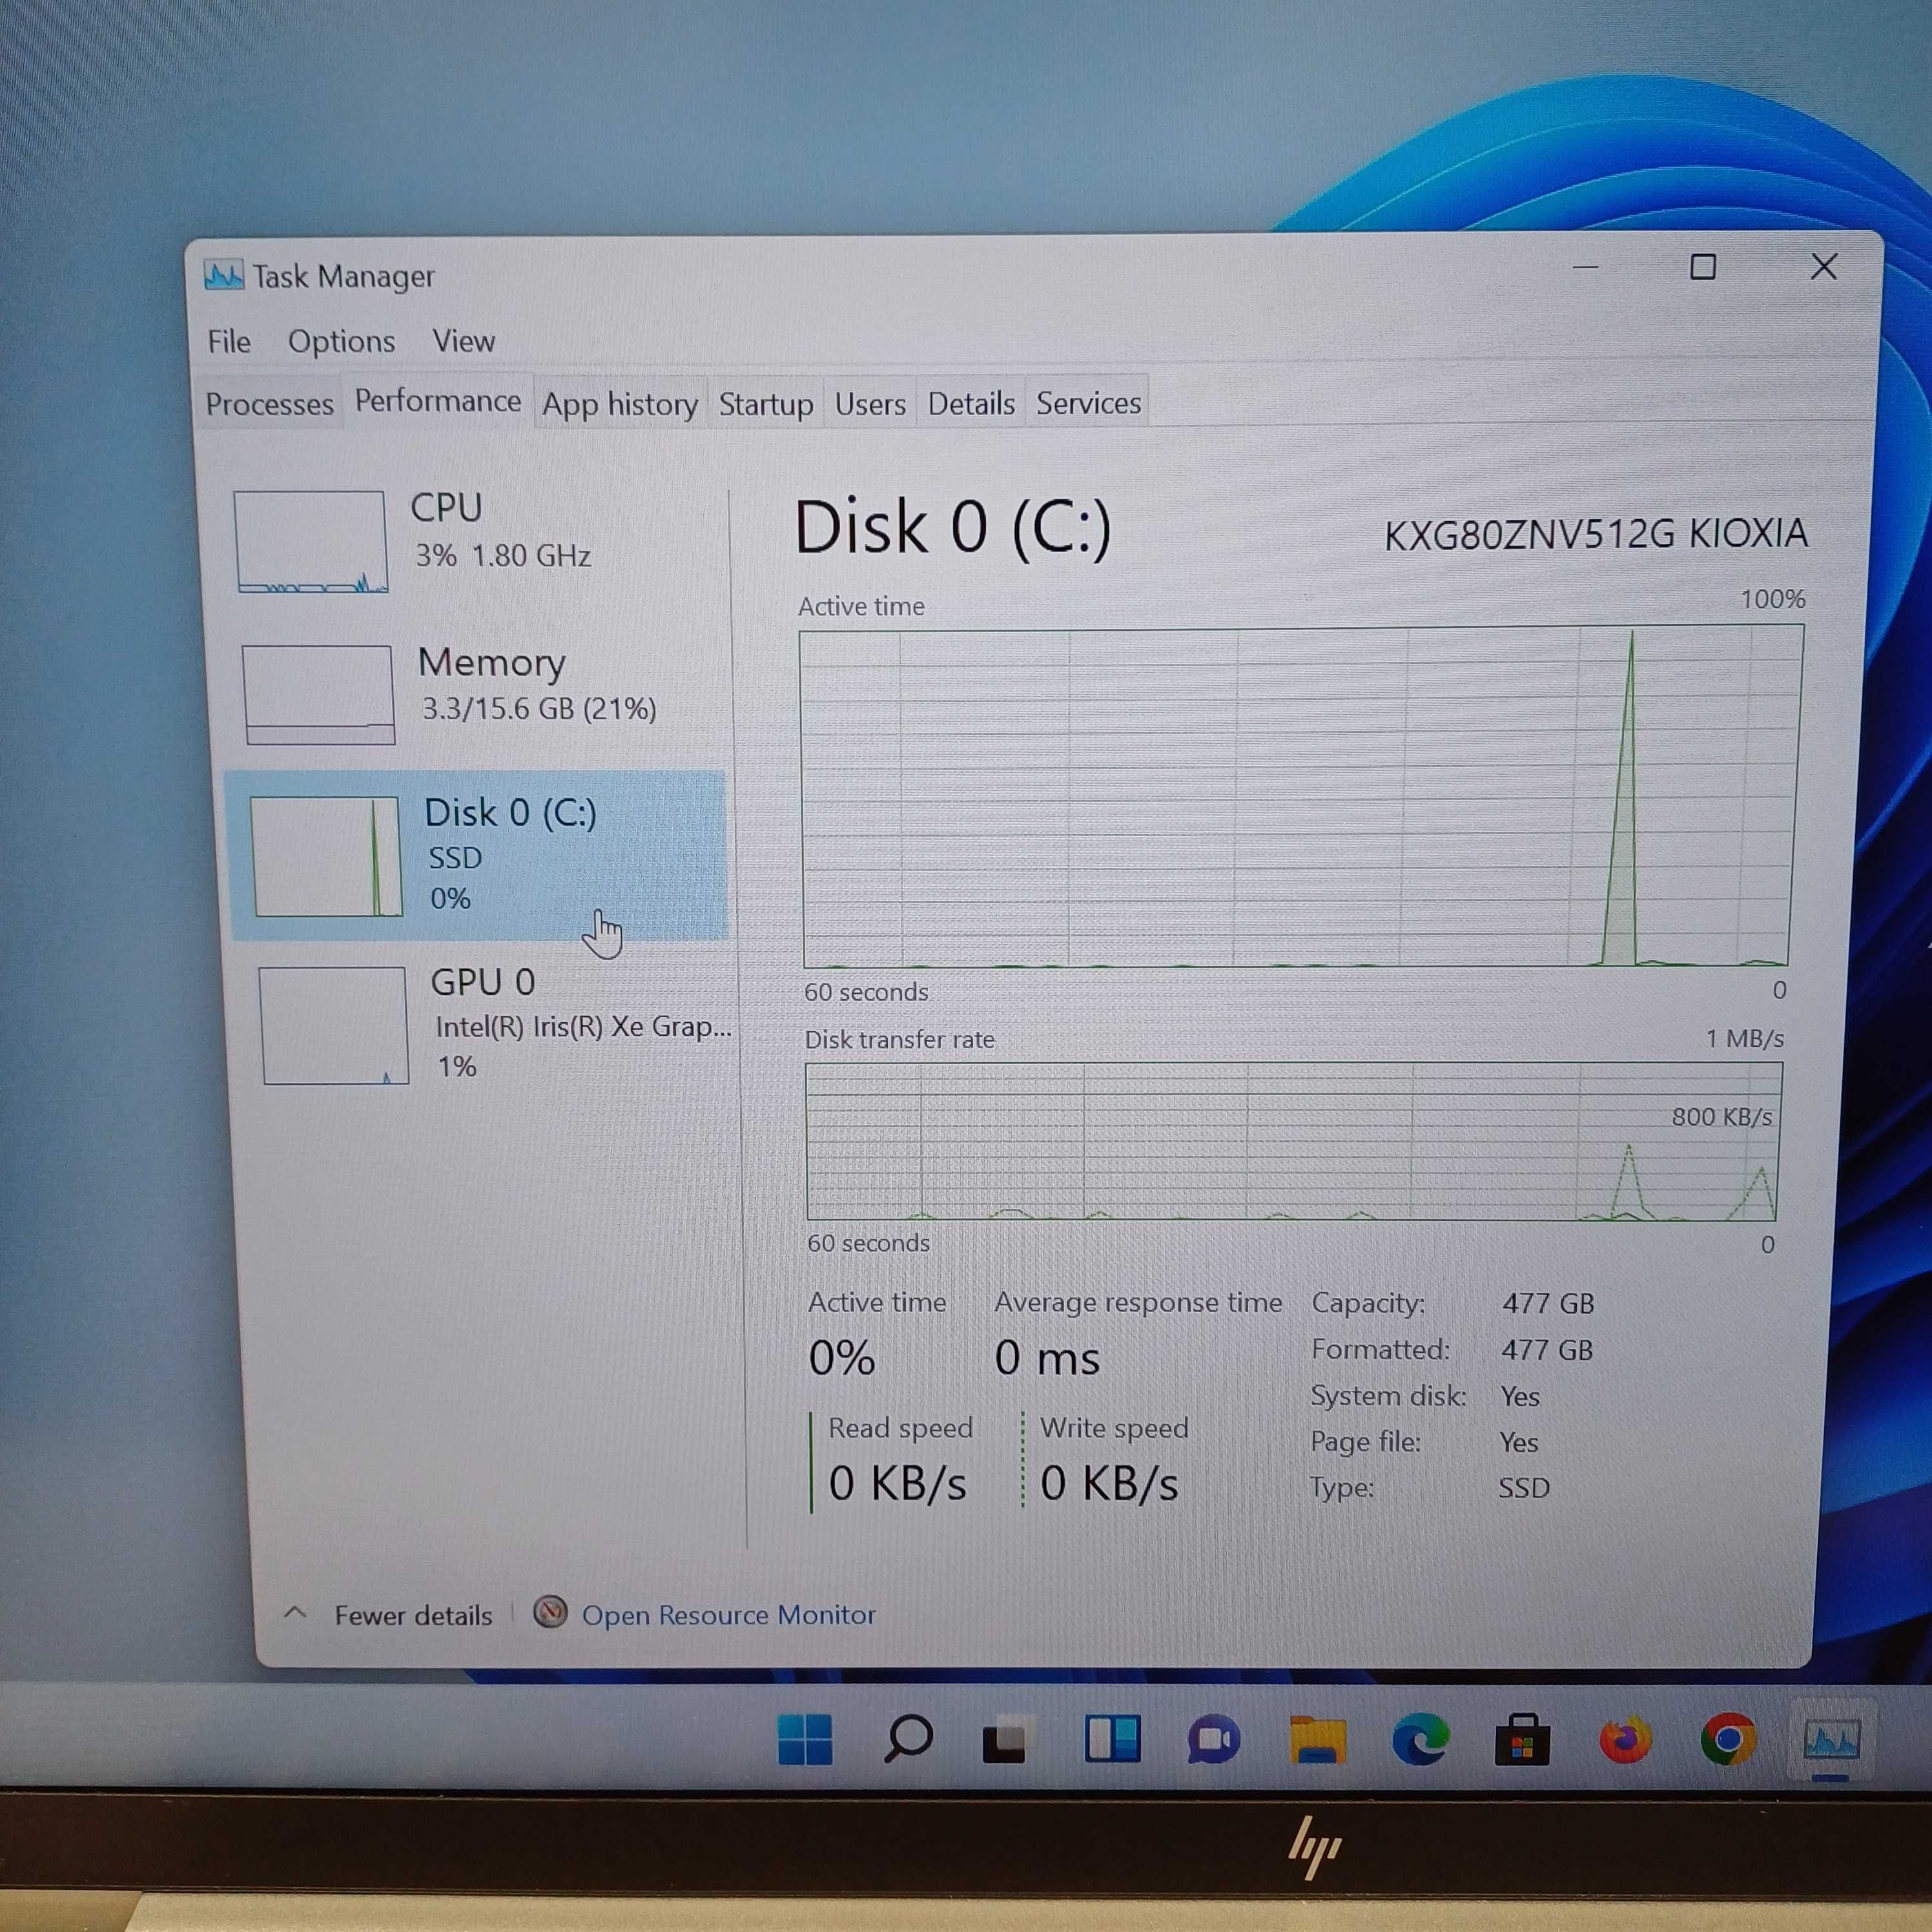Click the GPU 0 mini graph thumbnail
The height and width of the screenshot is (1932, 1932).
334,1025
